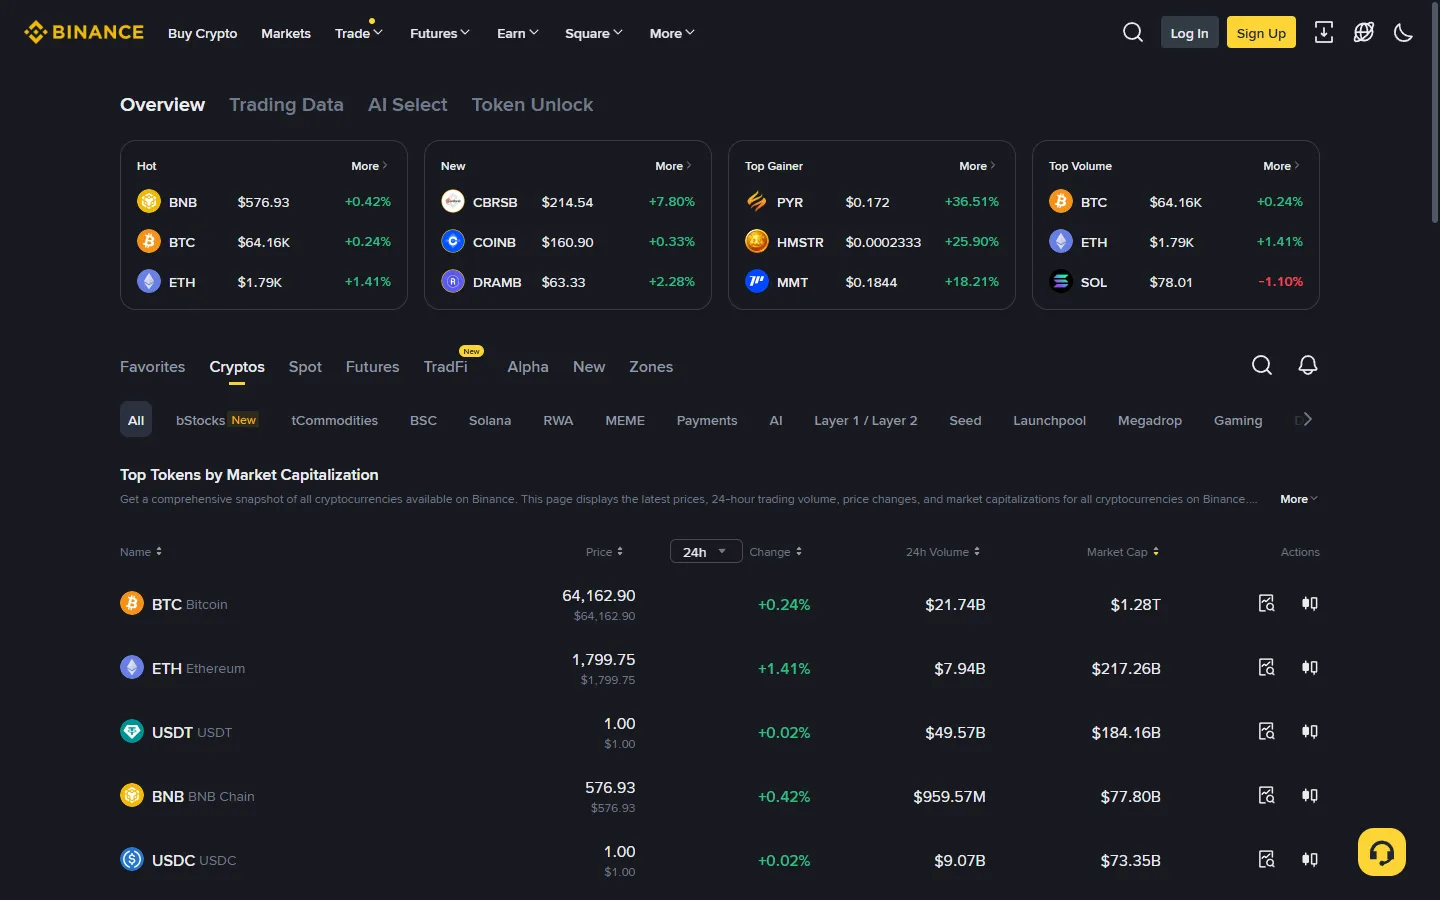Click the download app icon
The image size is (1440, 900).
(1324, 33)
